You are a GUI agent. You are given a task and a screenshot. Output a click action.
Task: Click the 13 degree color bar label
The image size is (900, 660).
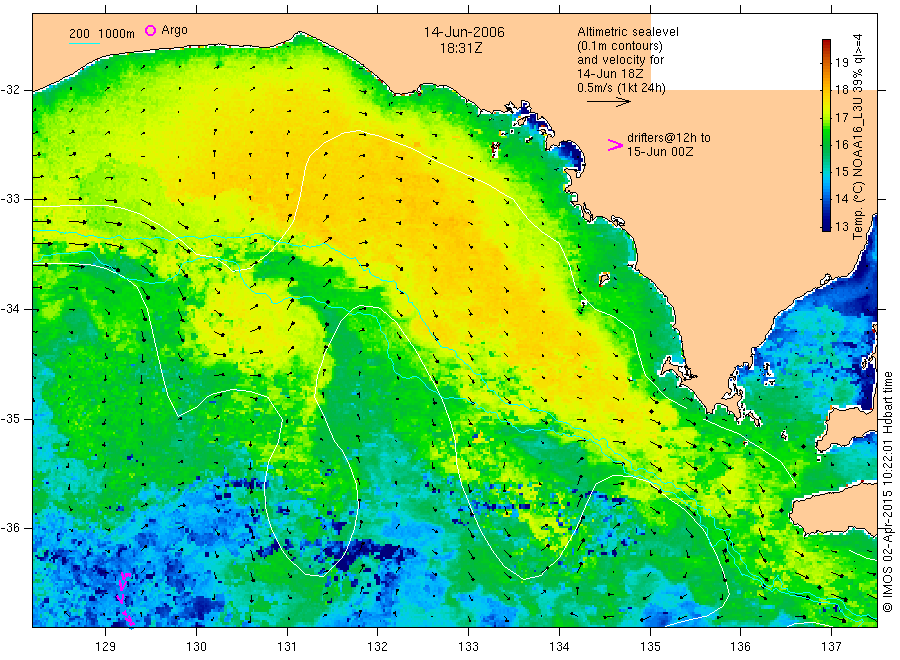click(x=841, y=227)
